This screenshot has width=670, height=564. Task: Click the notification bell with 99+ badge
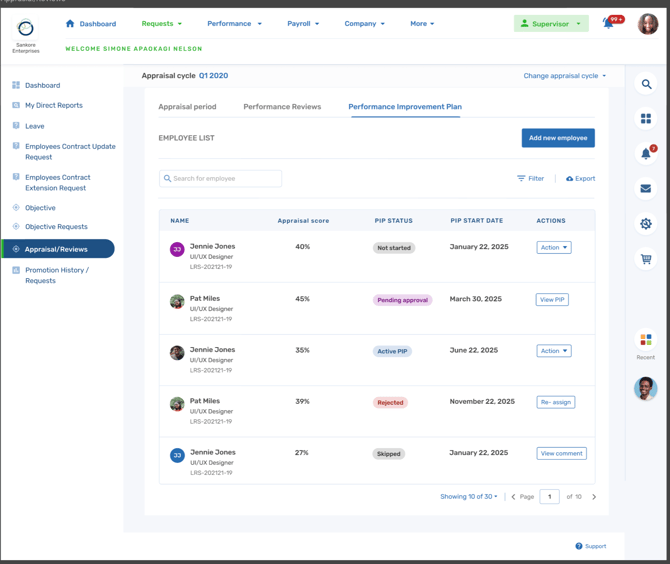(x=609, y=23)
